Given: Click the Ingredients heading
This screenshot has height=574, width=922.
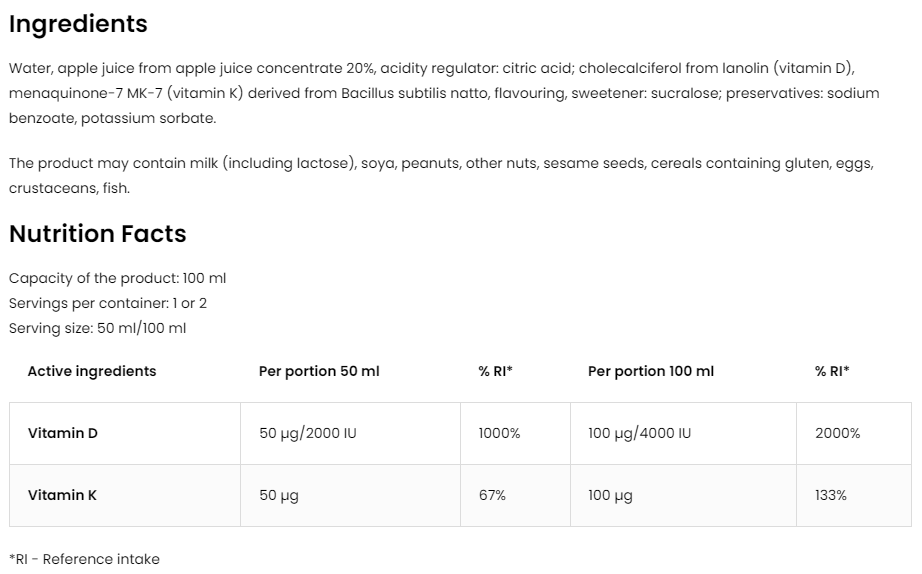Looking at the screenshot, I should point(78,24).
